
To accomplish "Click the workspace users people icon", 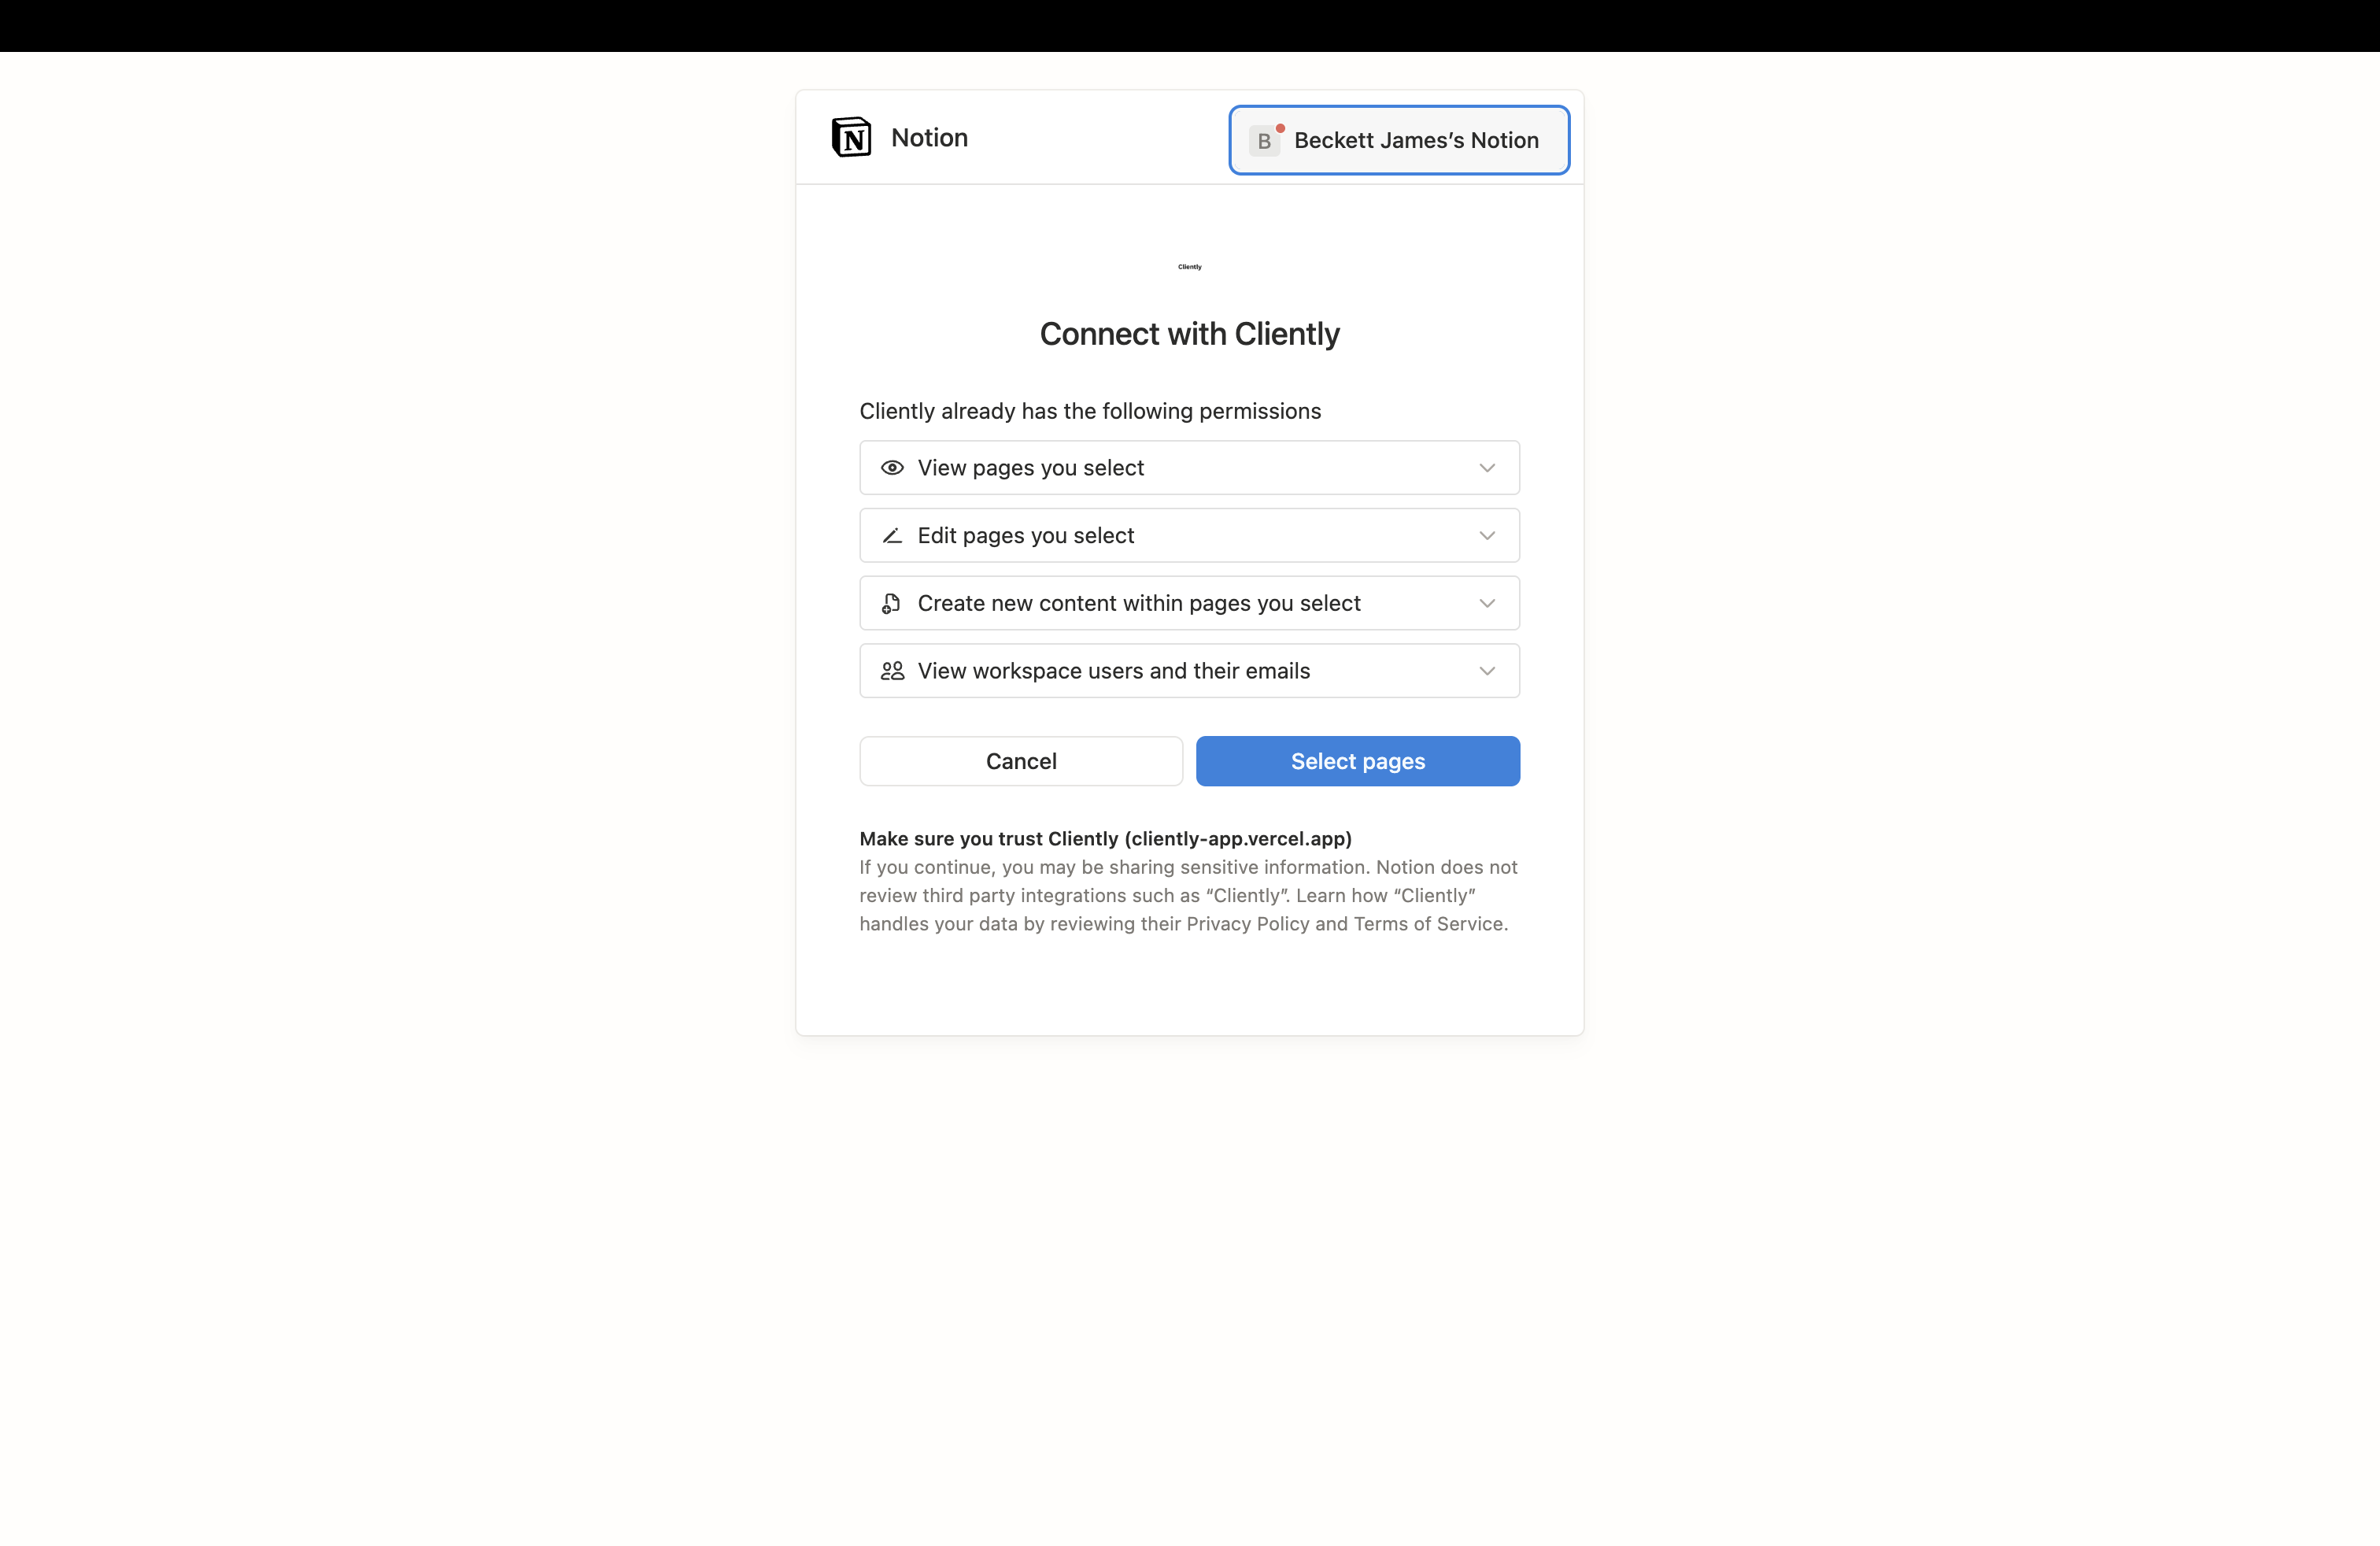I will pos(892,671).
